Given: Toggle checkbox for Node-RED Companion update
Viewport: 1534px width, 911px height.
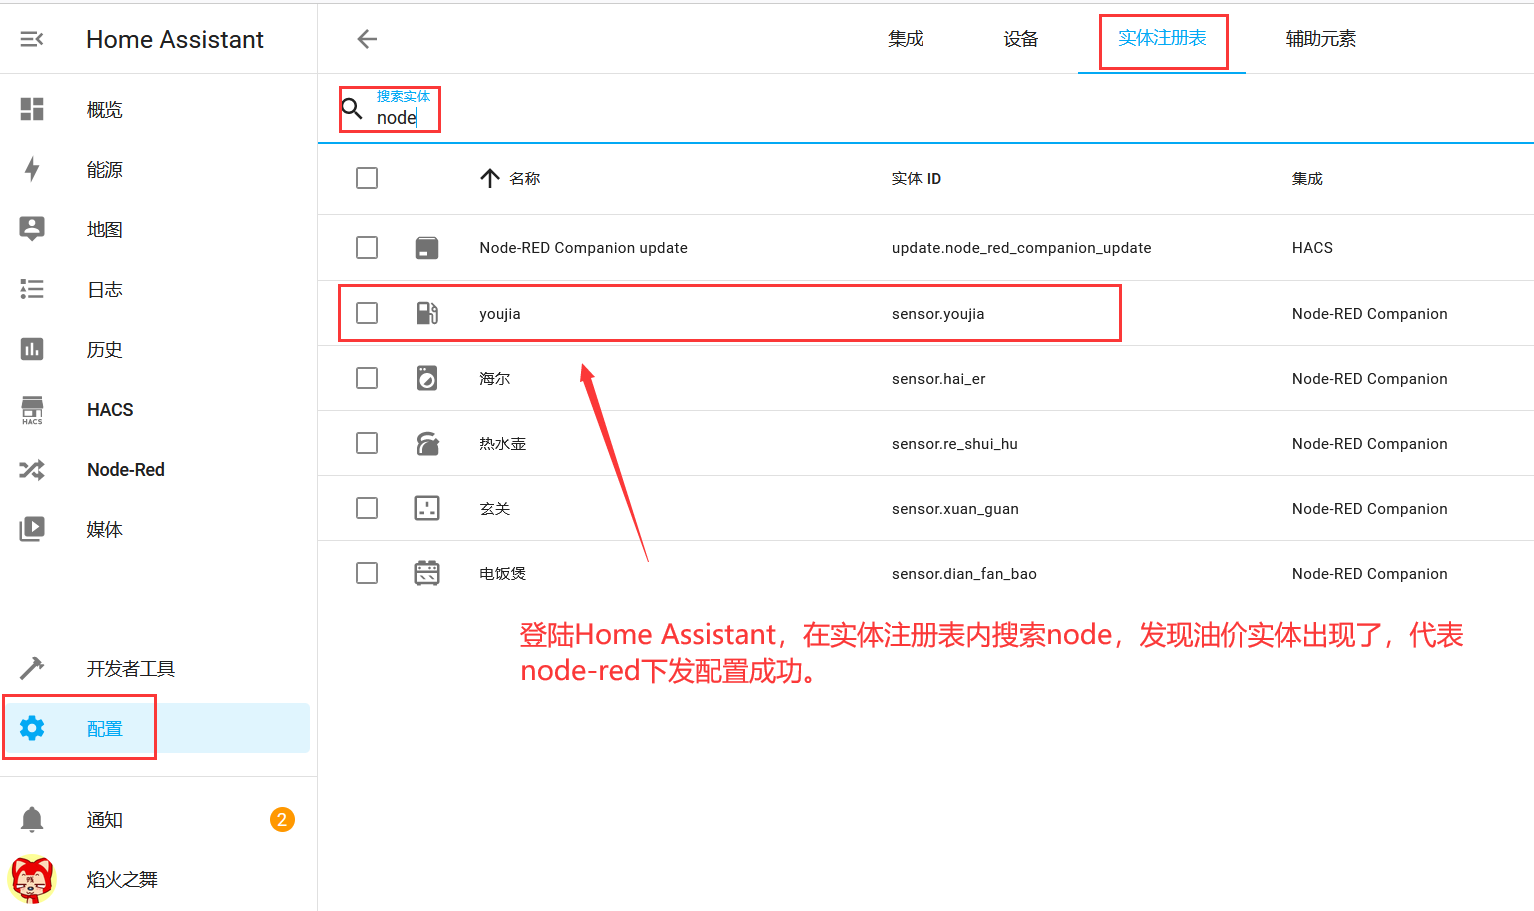Looking at the screenshot, I should click(367, 247).
